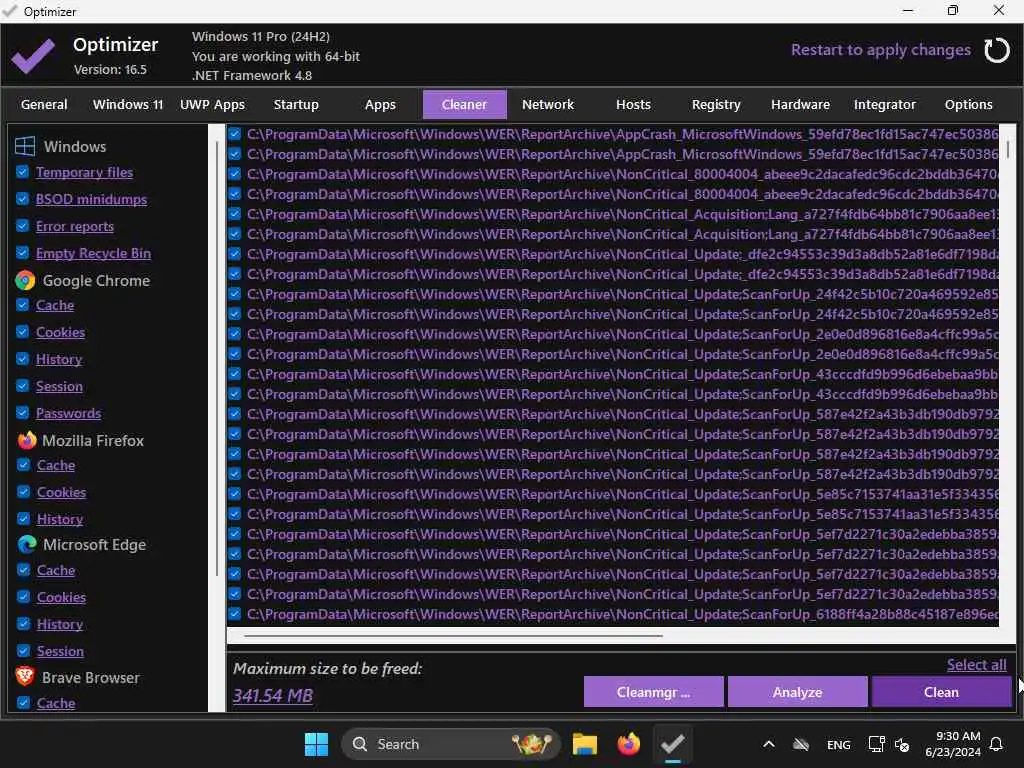Uncheck Mozilla Firefox Cookies checkbox

click(24, 492)
